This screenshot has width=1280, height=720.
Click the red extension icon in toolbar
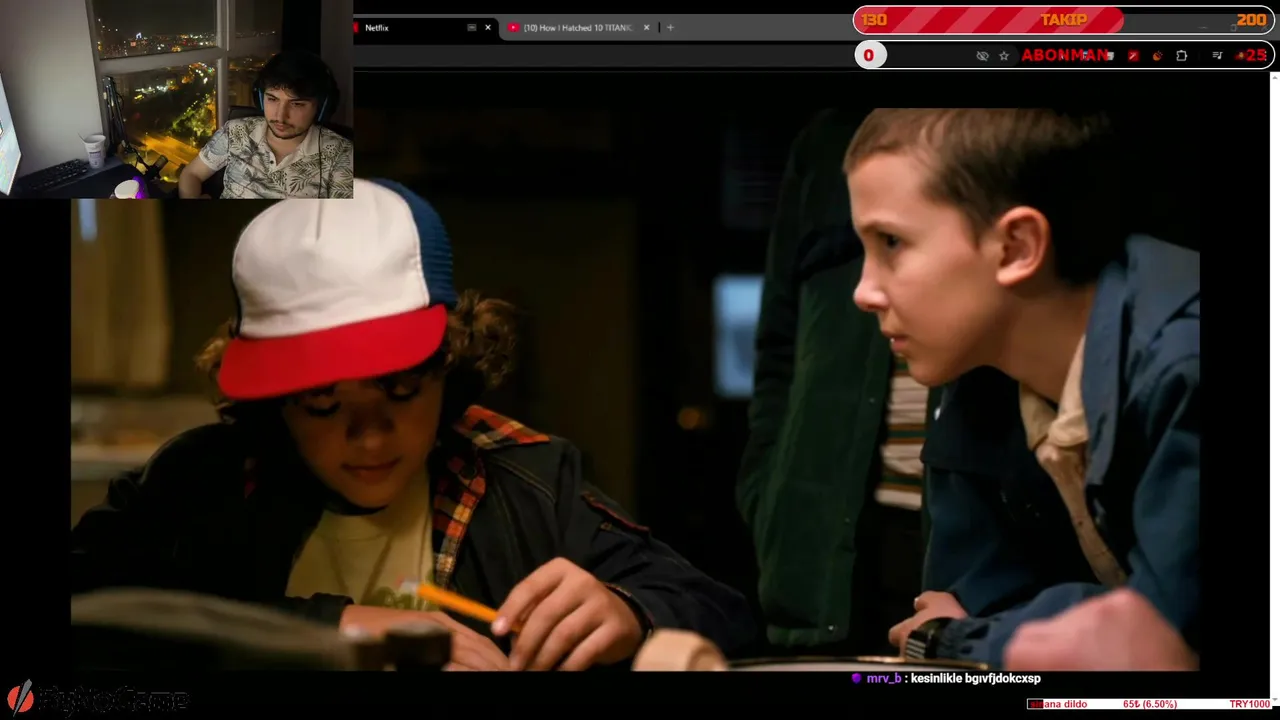point(1133,56)
